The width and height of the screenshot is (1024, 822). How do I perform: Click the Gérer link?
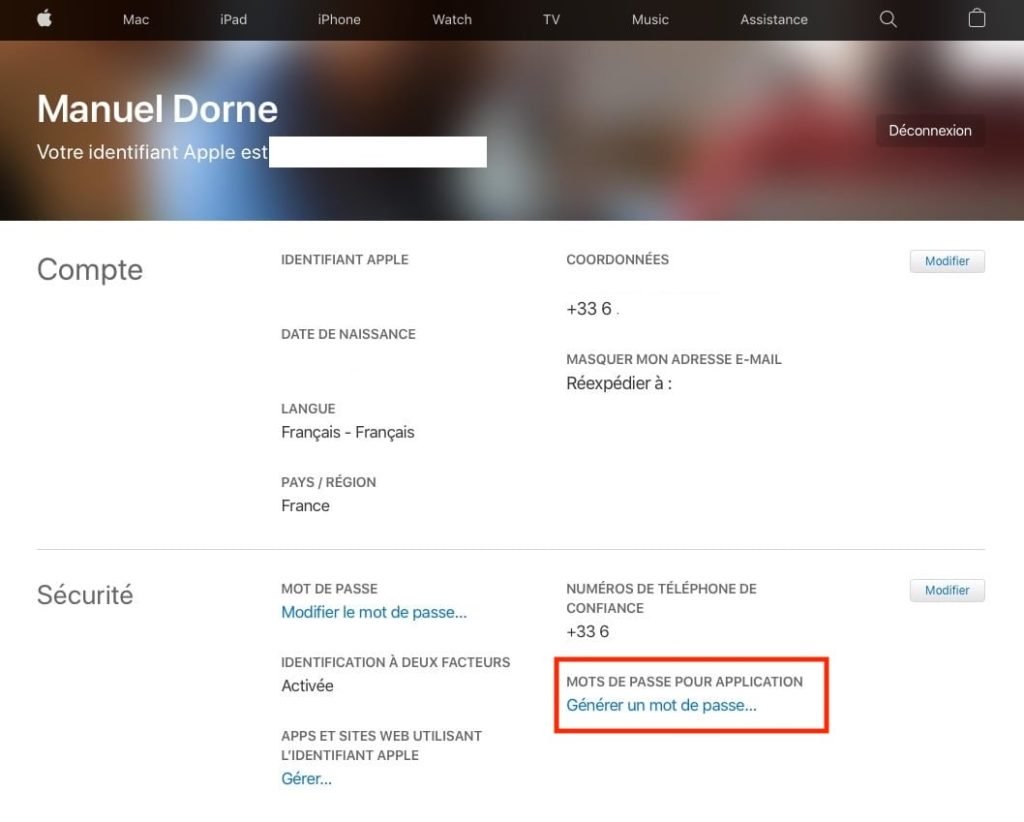click(306, 779)
